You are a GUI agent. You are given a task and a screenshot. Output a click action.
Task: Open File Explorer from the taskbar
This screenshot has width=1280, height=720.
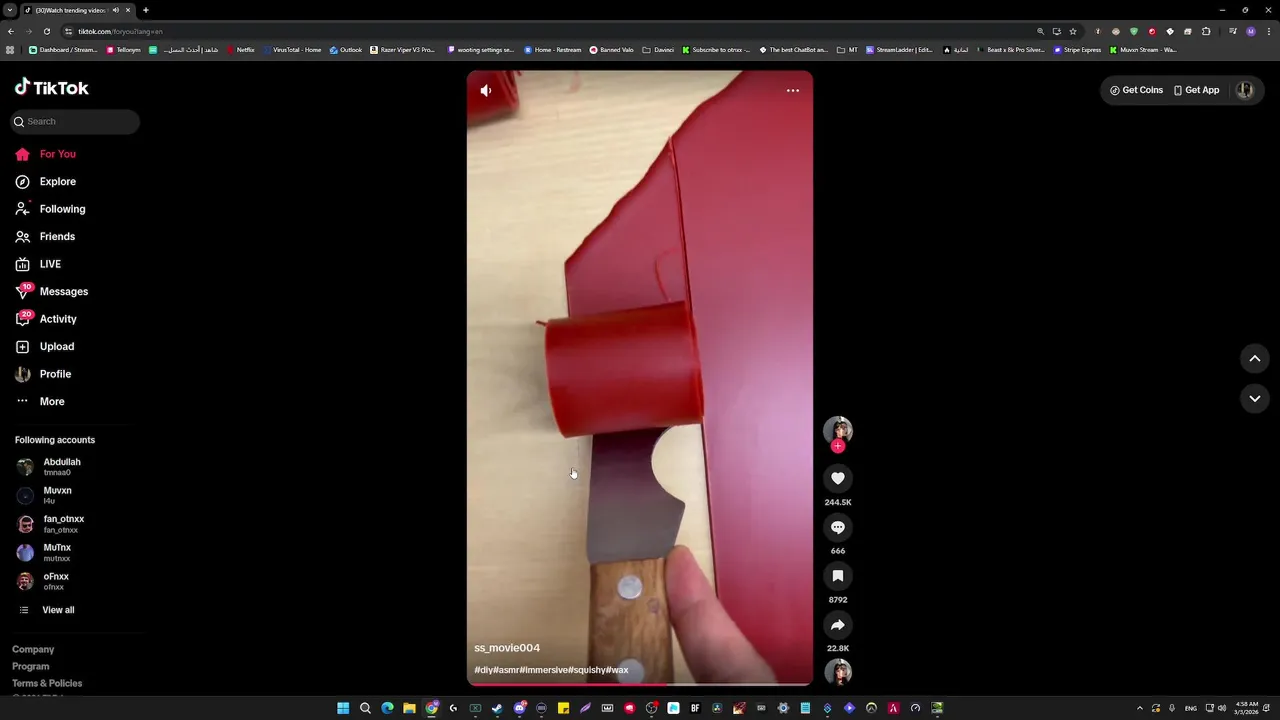[409, 708]
